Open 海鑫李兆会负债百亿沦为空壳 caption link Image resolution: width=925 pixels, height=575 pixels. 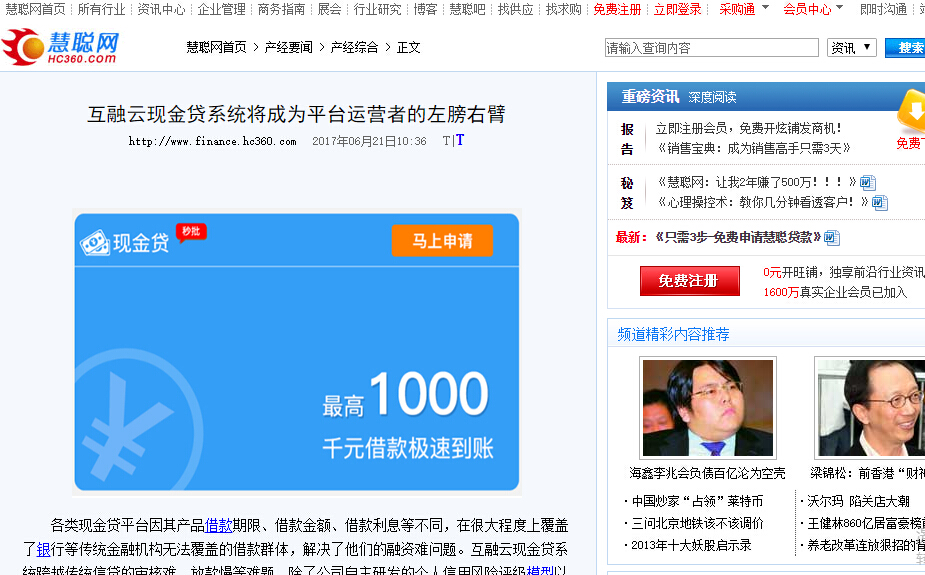(x=707, y=473)
